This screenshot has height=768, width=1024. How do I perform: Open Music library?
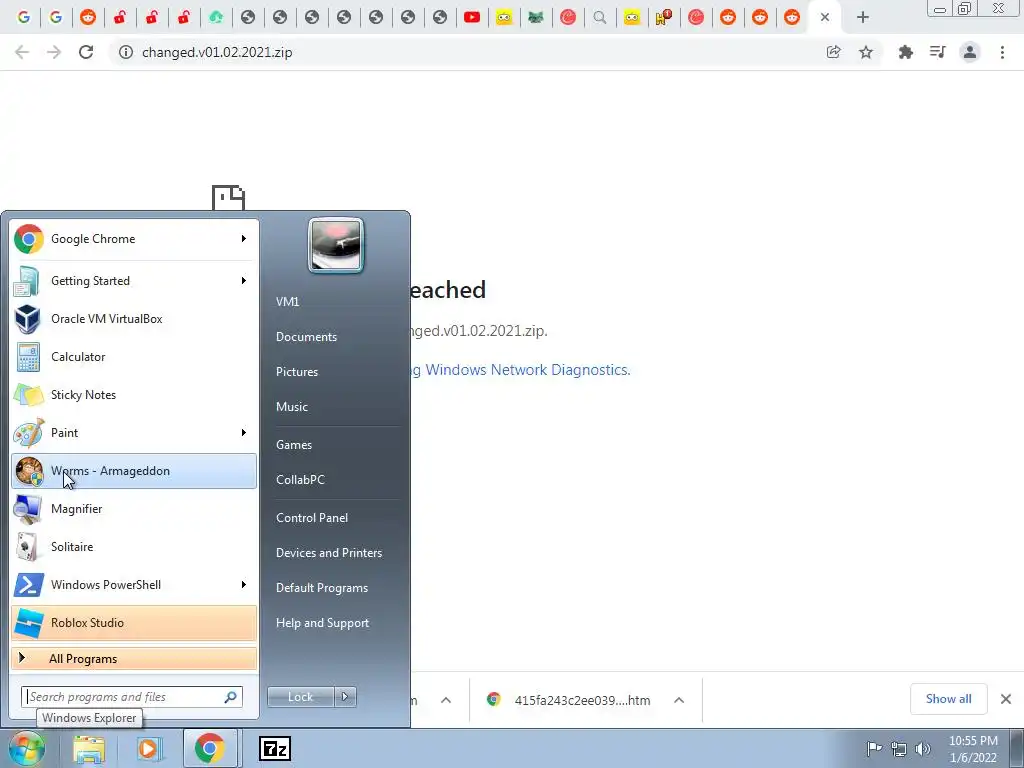click(x=291, y=407)
